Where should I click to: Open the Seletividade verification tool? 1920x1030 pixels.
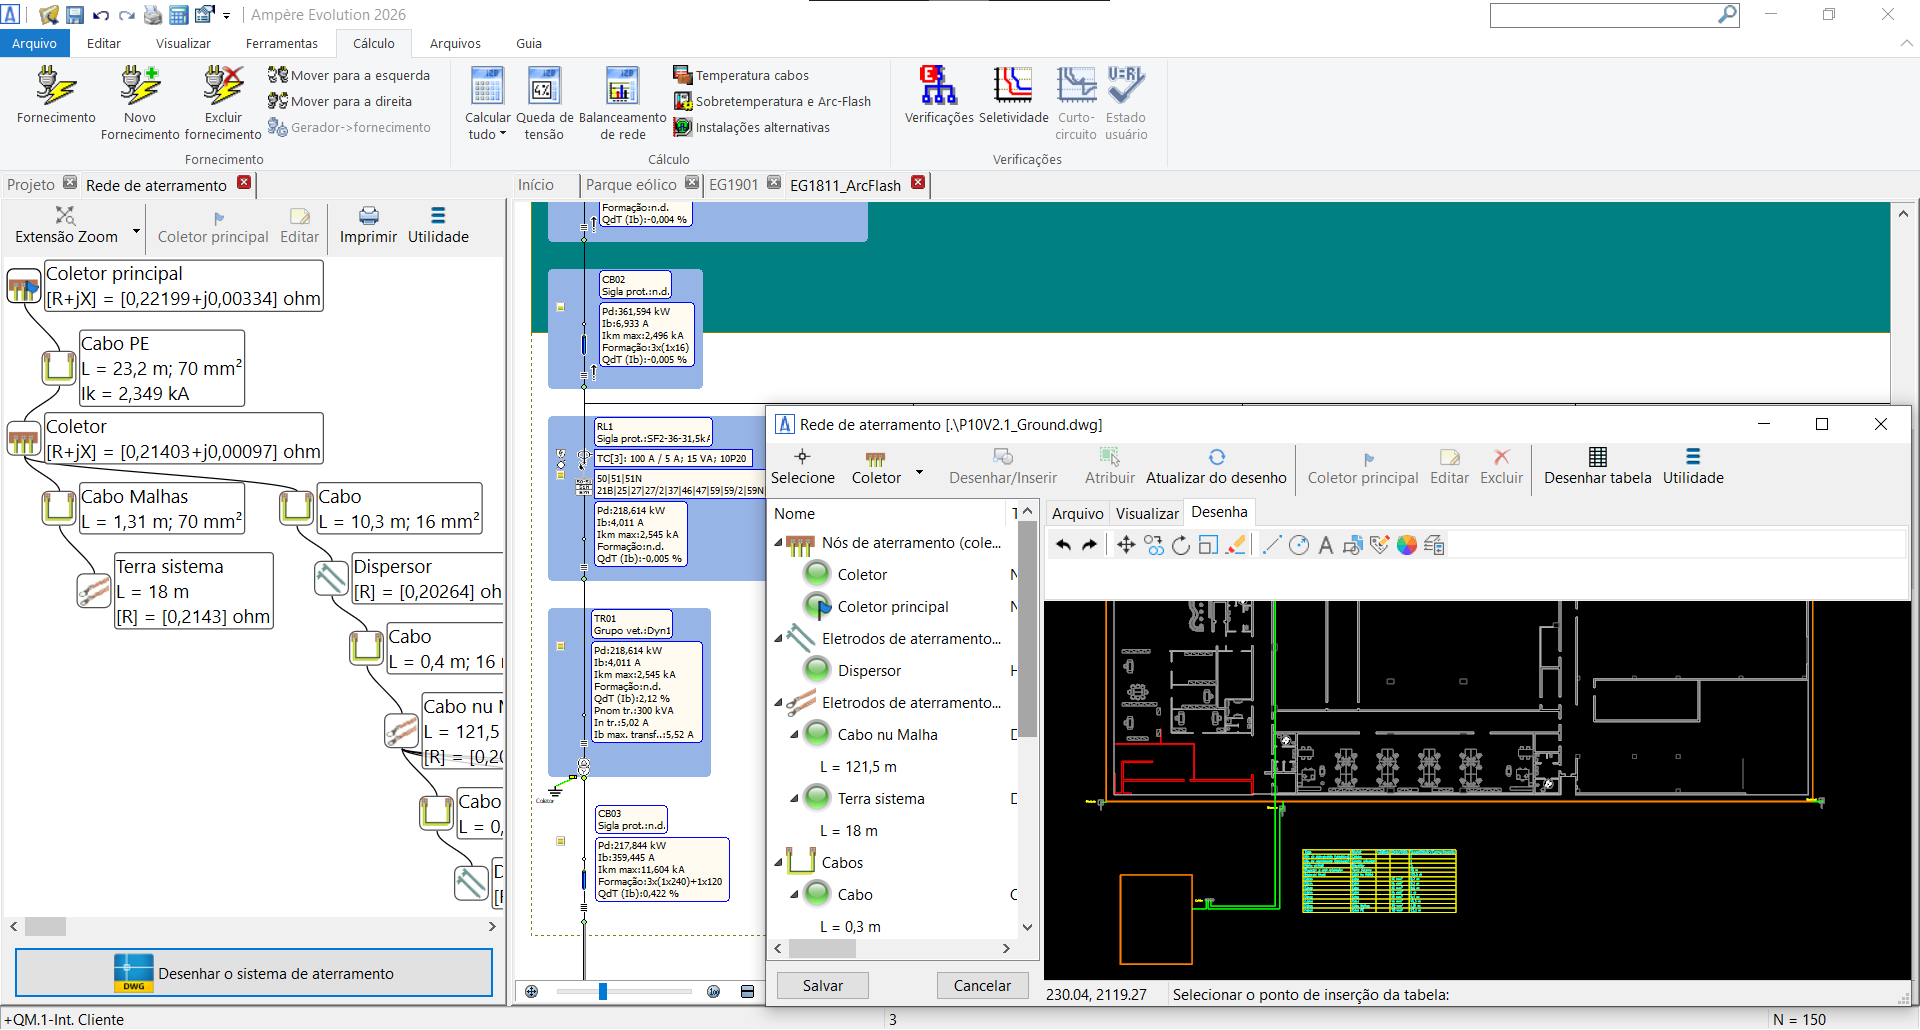(x=1013, y=87)
